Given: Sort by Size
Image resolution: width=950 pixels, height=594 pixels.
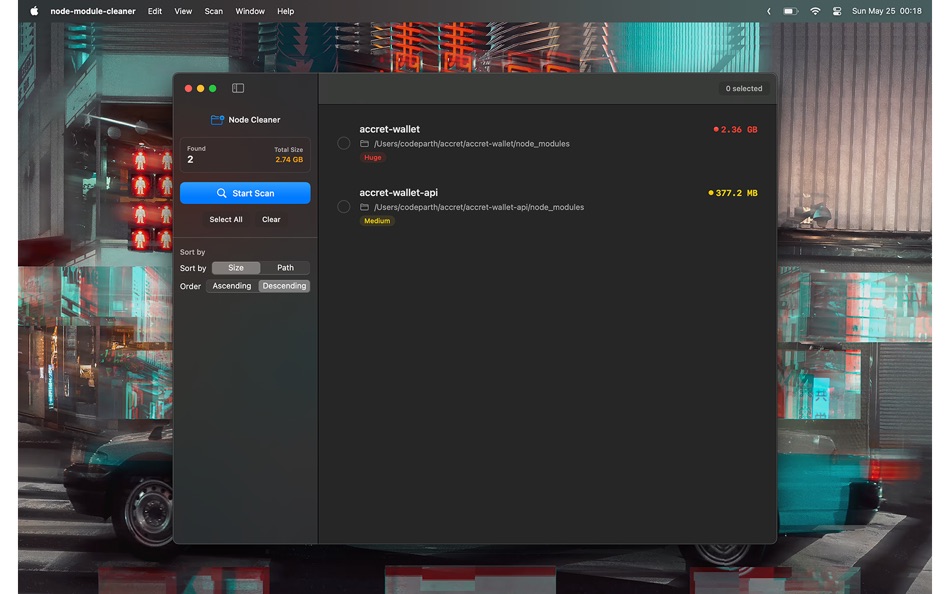Looking at the screenshot, I should point(236,268).
